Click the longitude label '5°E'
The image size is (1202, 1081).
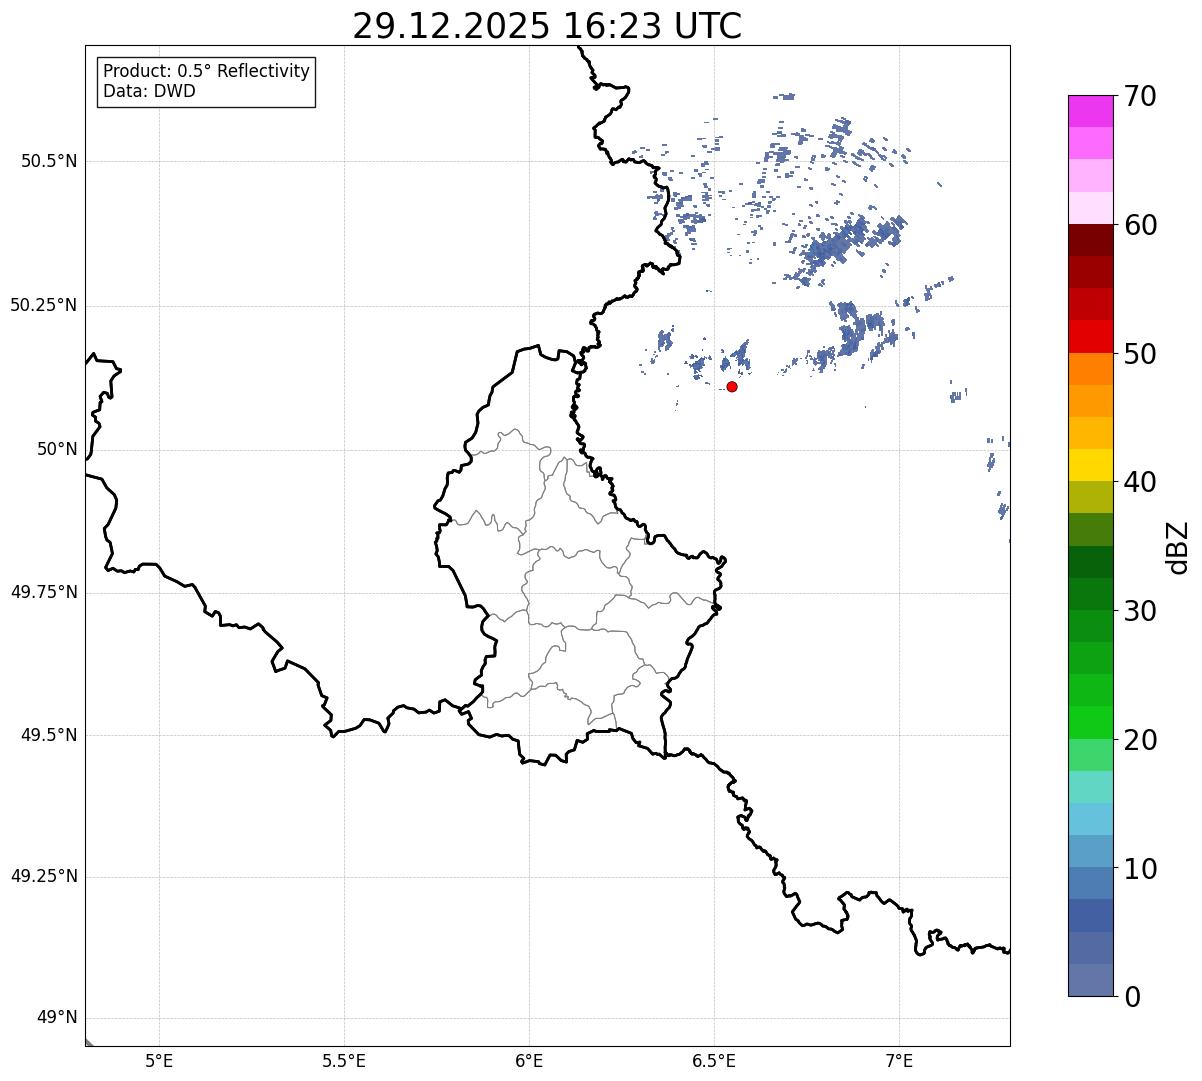pos(159,1062)
